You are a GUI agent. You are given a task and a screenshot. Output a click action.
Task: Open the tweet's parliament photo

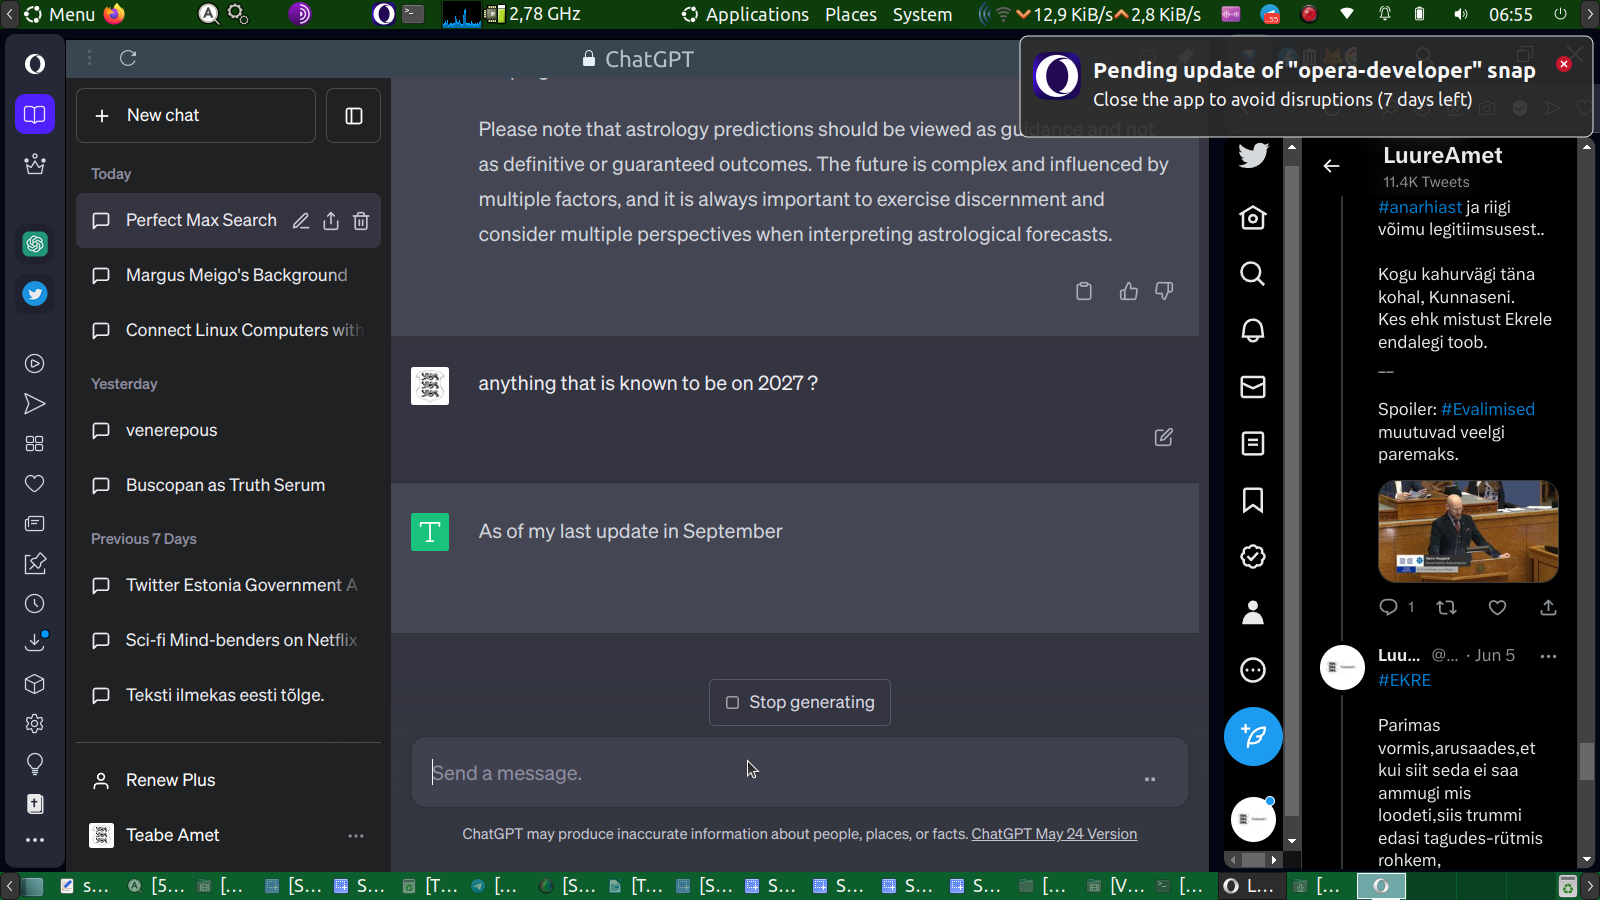click(x=1468, y=531)
